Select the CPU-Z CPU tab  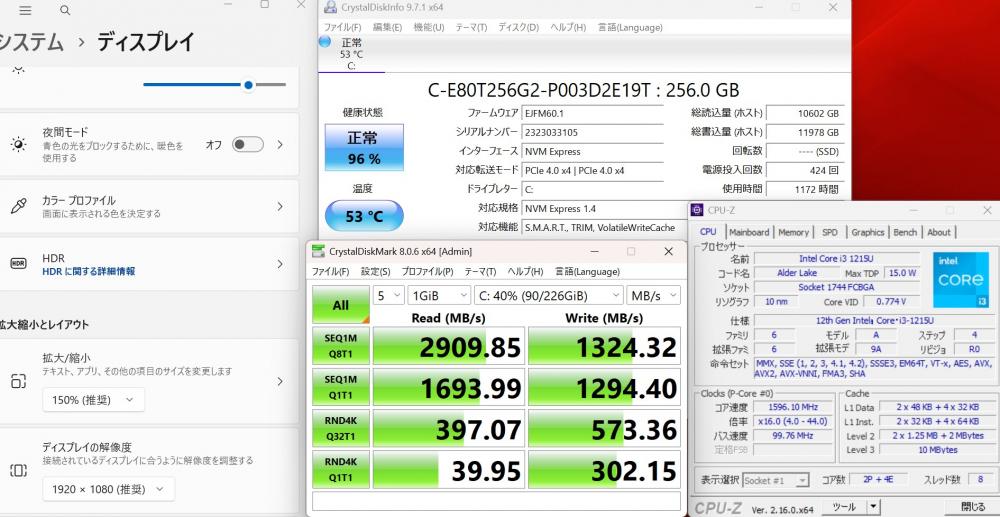708,232
